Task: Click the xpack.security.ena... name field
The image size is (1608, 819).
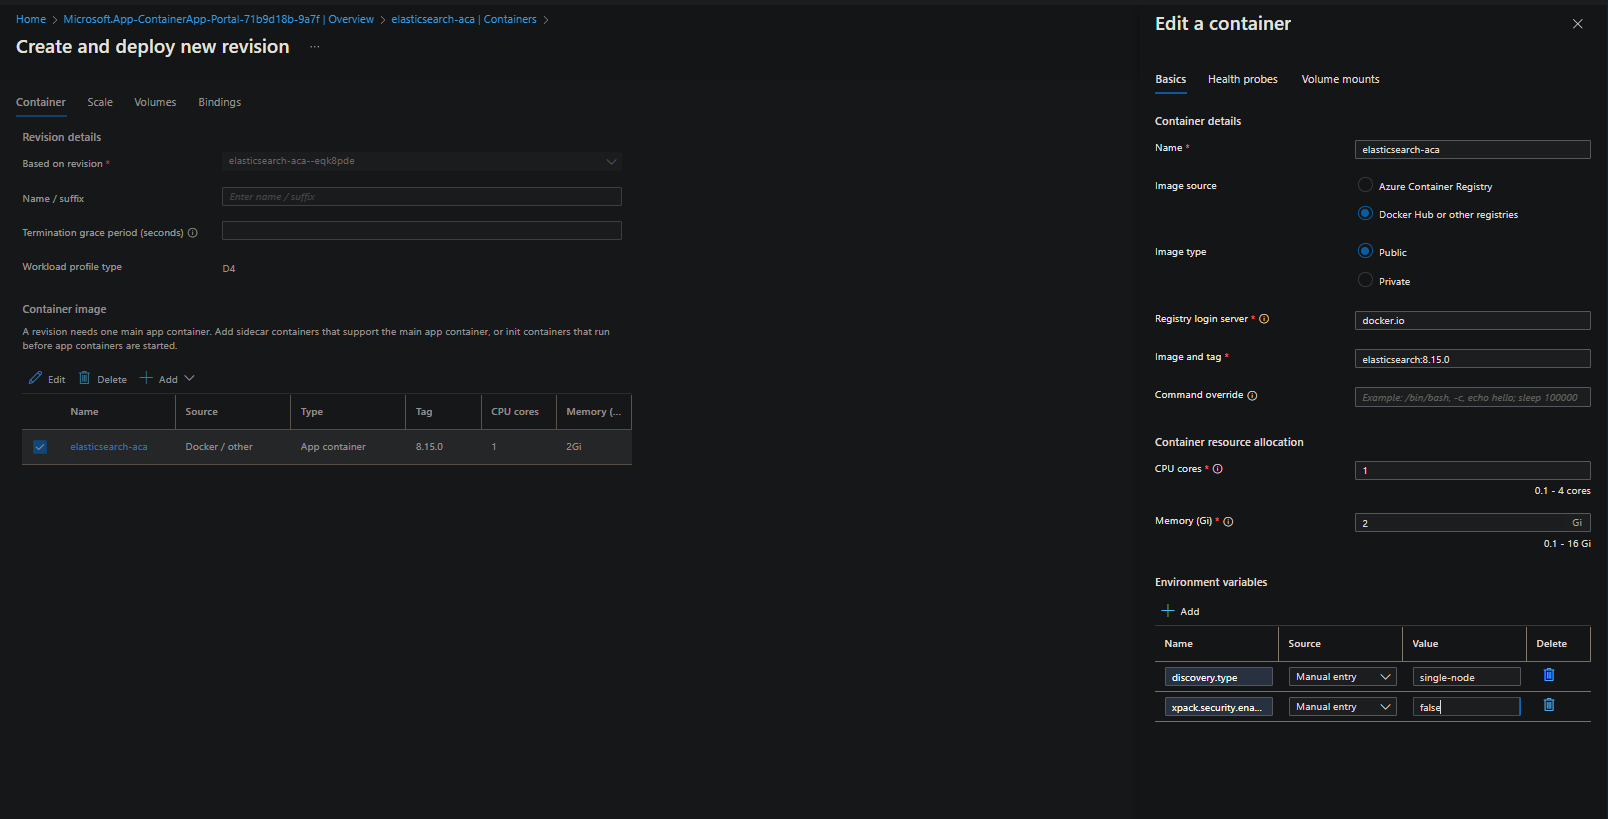Action: pyautogui.click(x=1218, y=707)
